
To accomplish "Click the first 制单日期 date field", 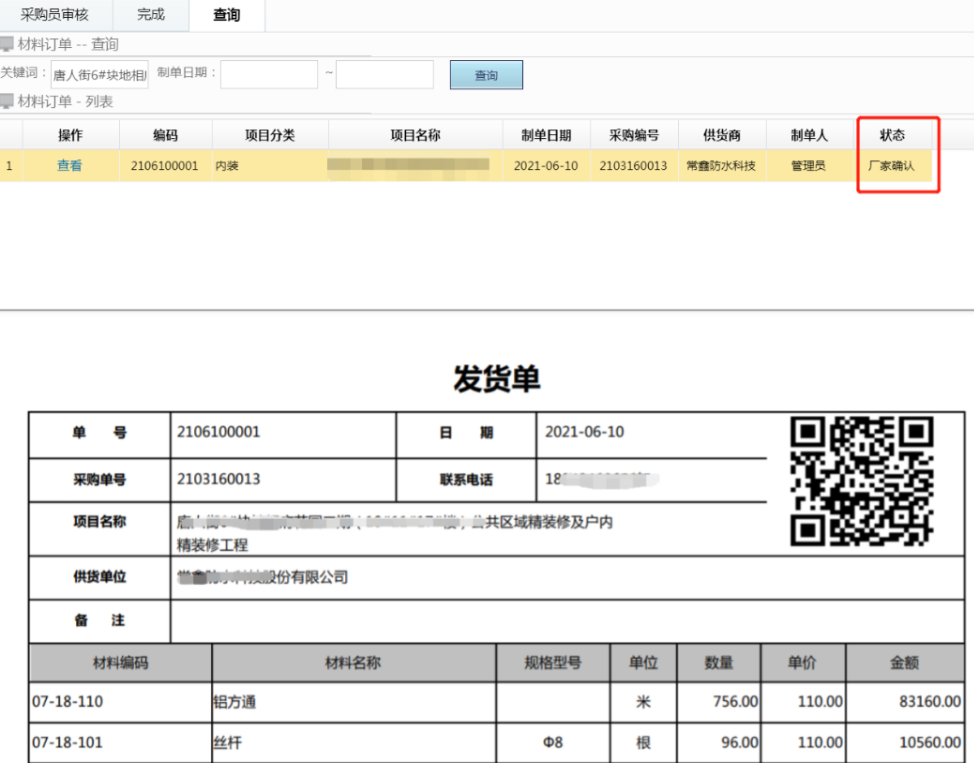I will tap(269, 74).
